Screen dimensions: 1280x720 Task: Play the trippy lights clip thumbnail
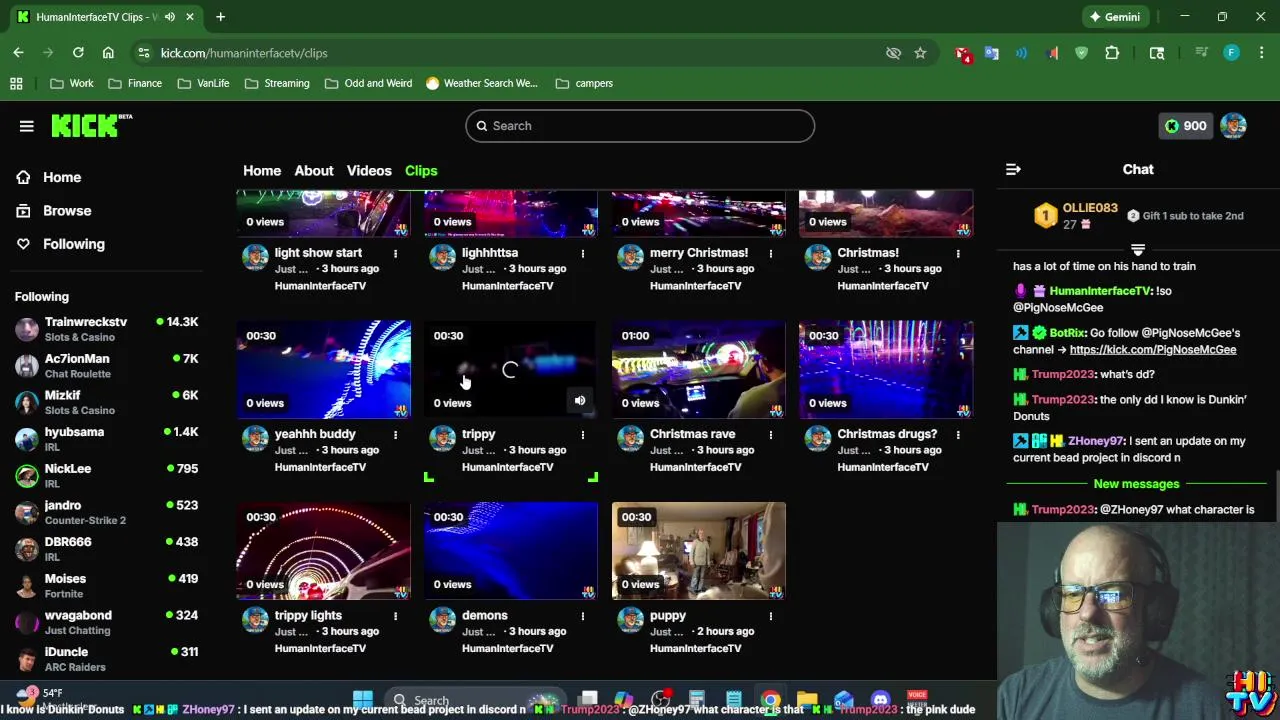(x=323, y=550)
